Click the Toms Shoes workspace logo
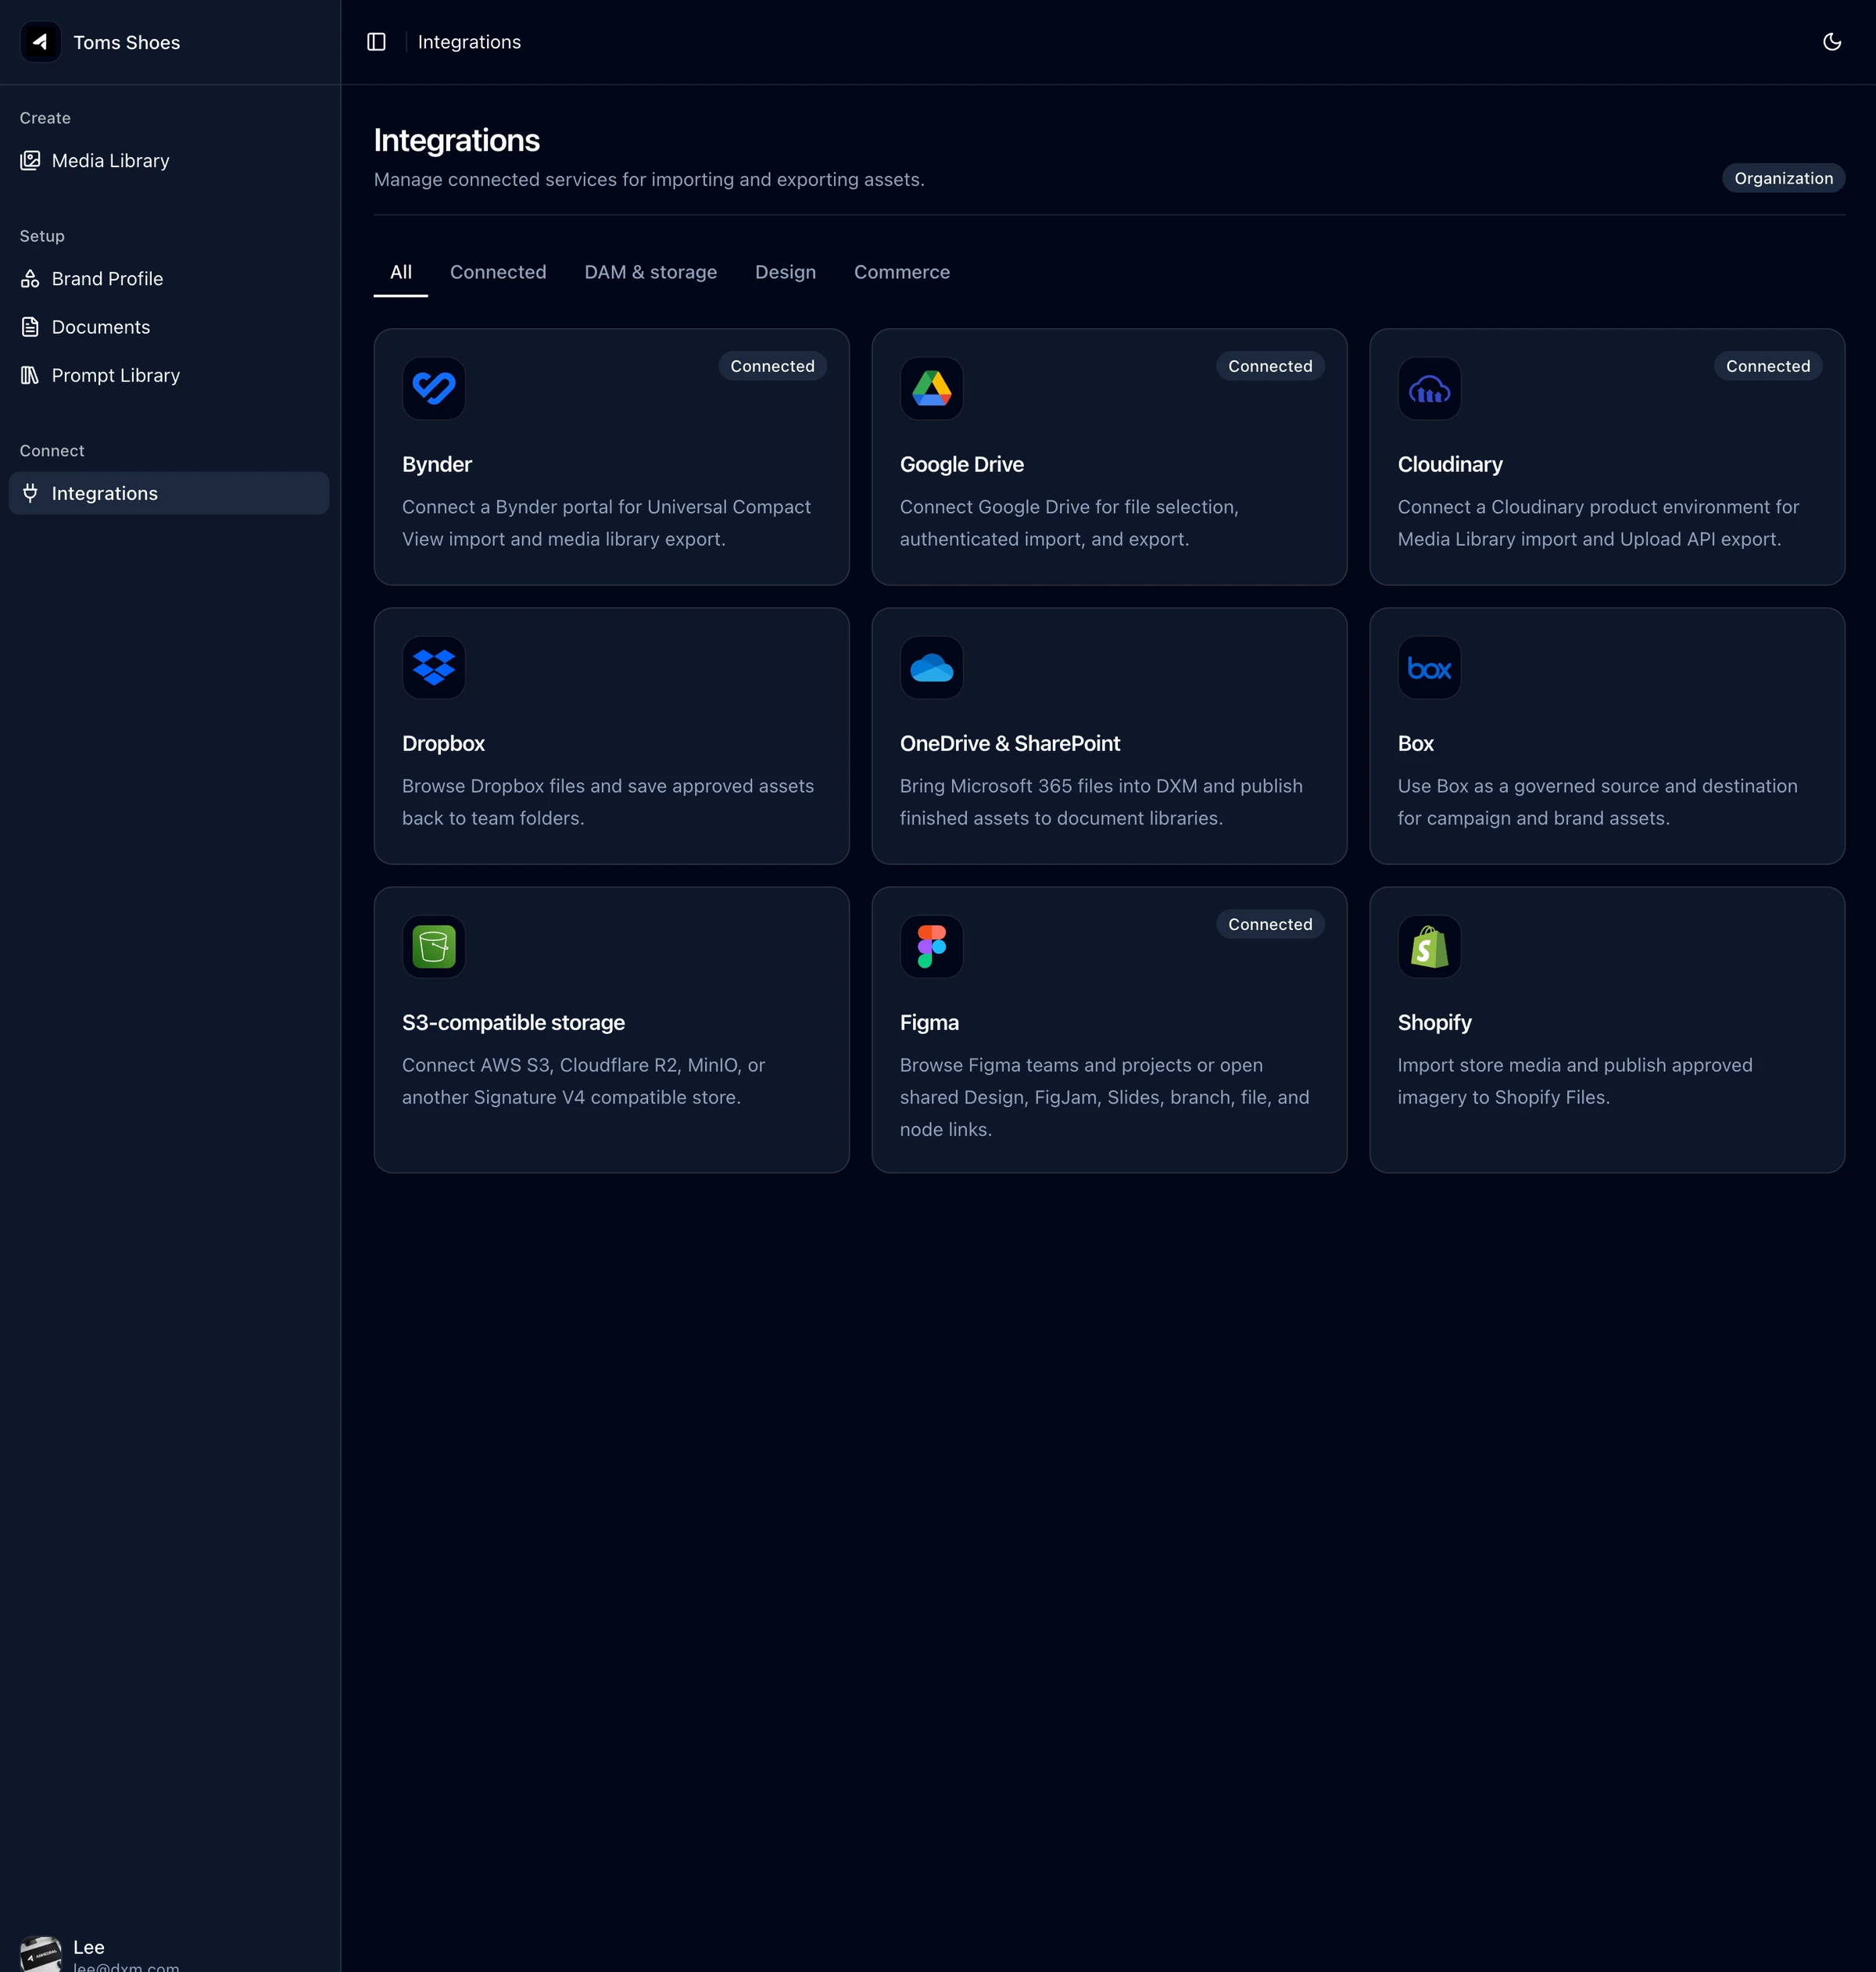The height and width of the screenshot is (1972, 1876). point(41,42)
